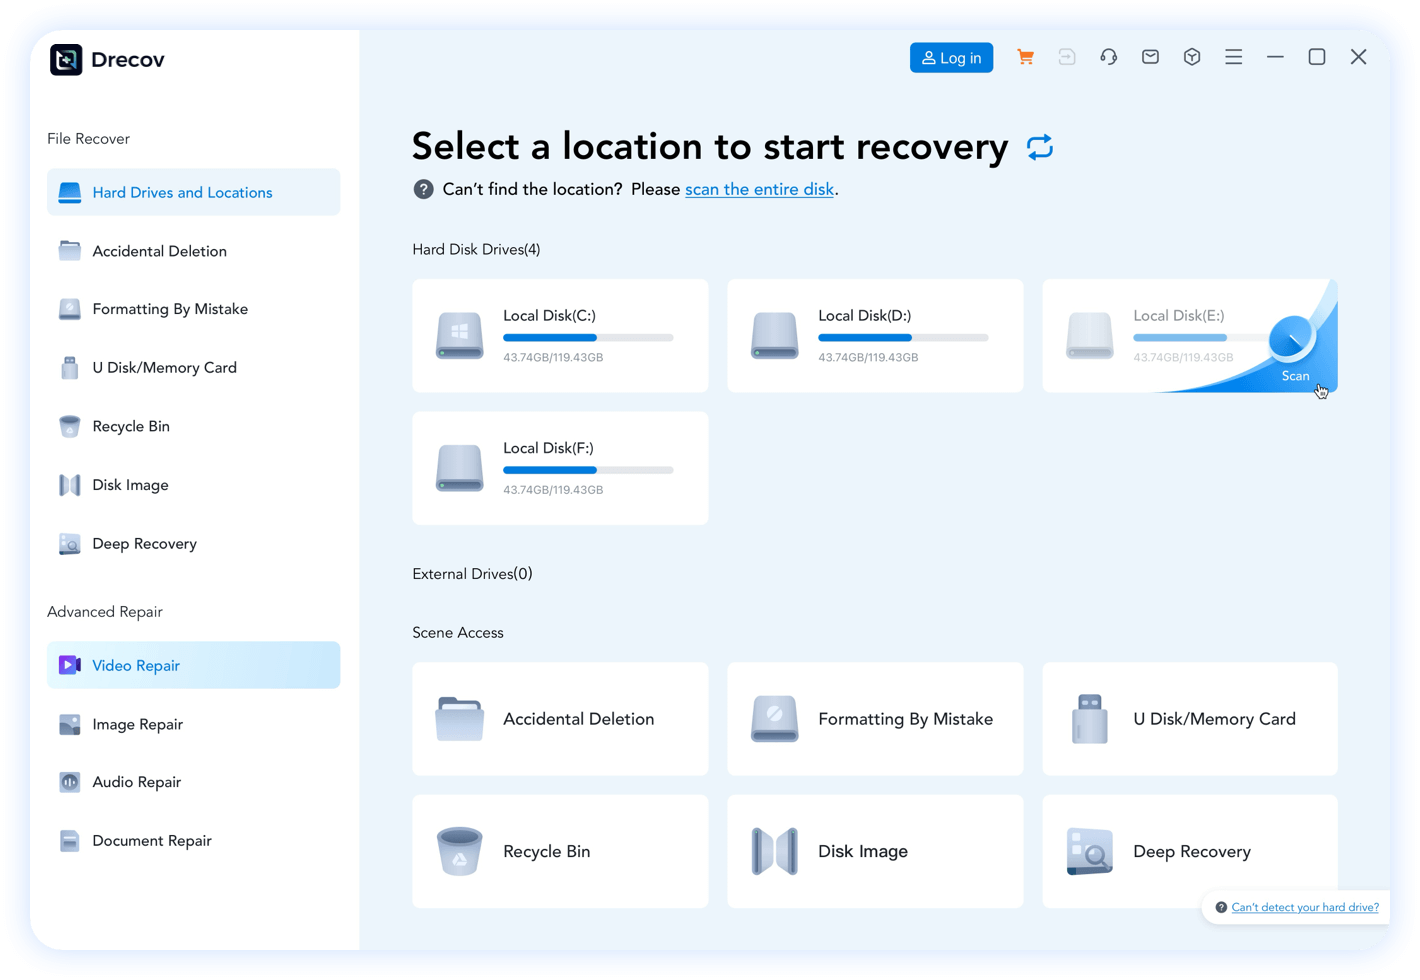Click the Drecov logo icon
The image size is (1420, 980).
pos(66,60)
